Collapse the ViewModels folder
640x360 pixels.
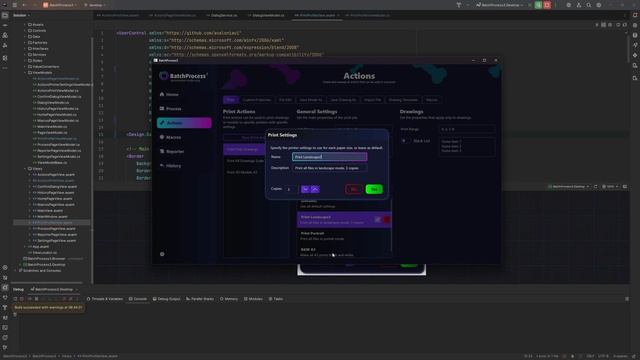24,73
